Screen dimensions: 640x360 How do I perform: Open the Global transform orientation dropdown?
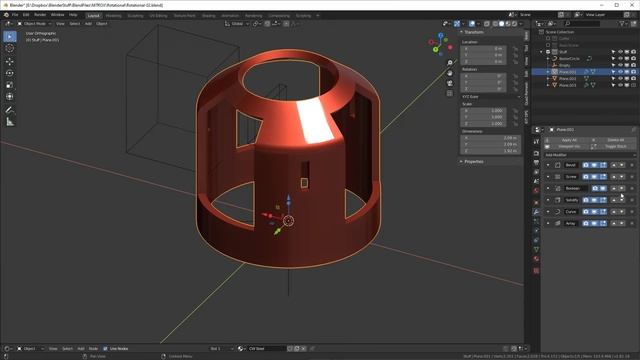click(x=237, y=24)
